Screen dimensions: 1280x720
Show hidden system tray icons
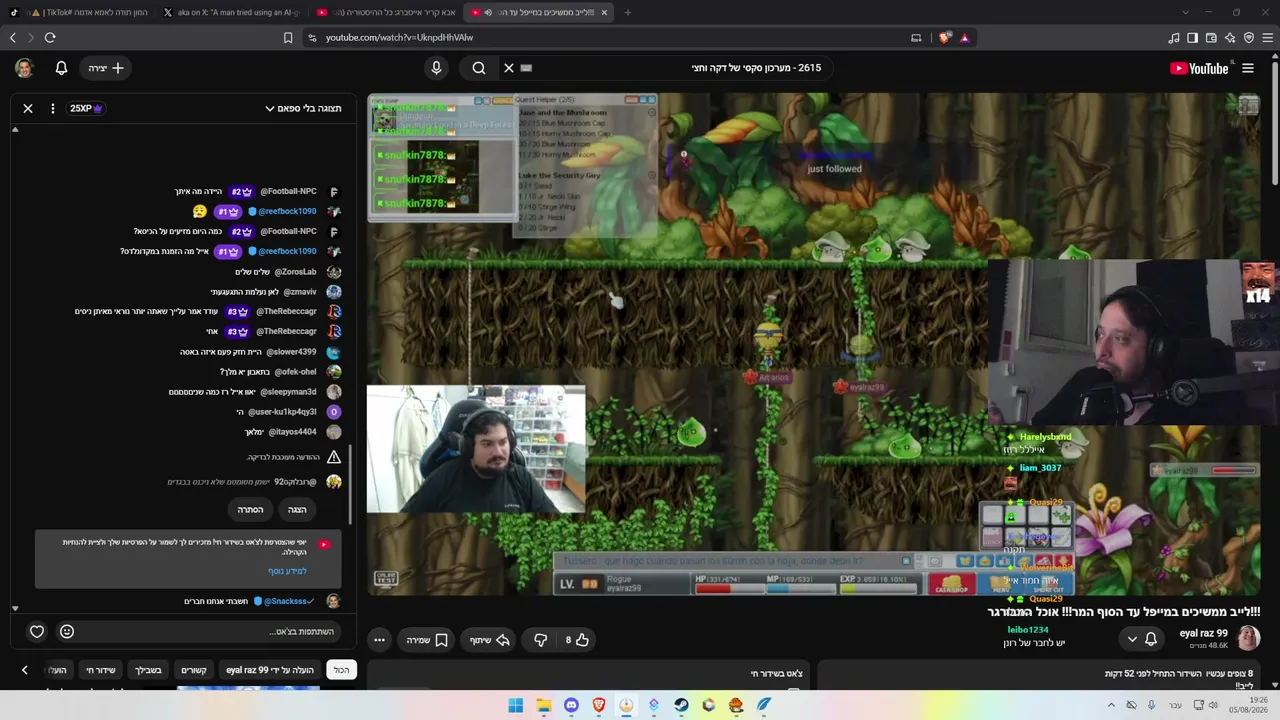pyautogui.click(x=1110, y=705)
